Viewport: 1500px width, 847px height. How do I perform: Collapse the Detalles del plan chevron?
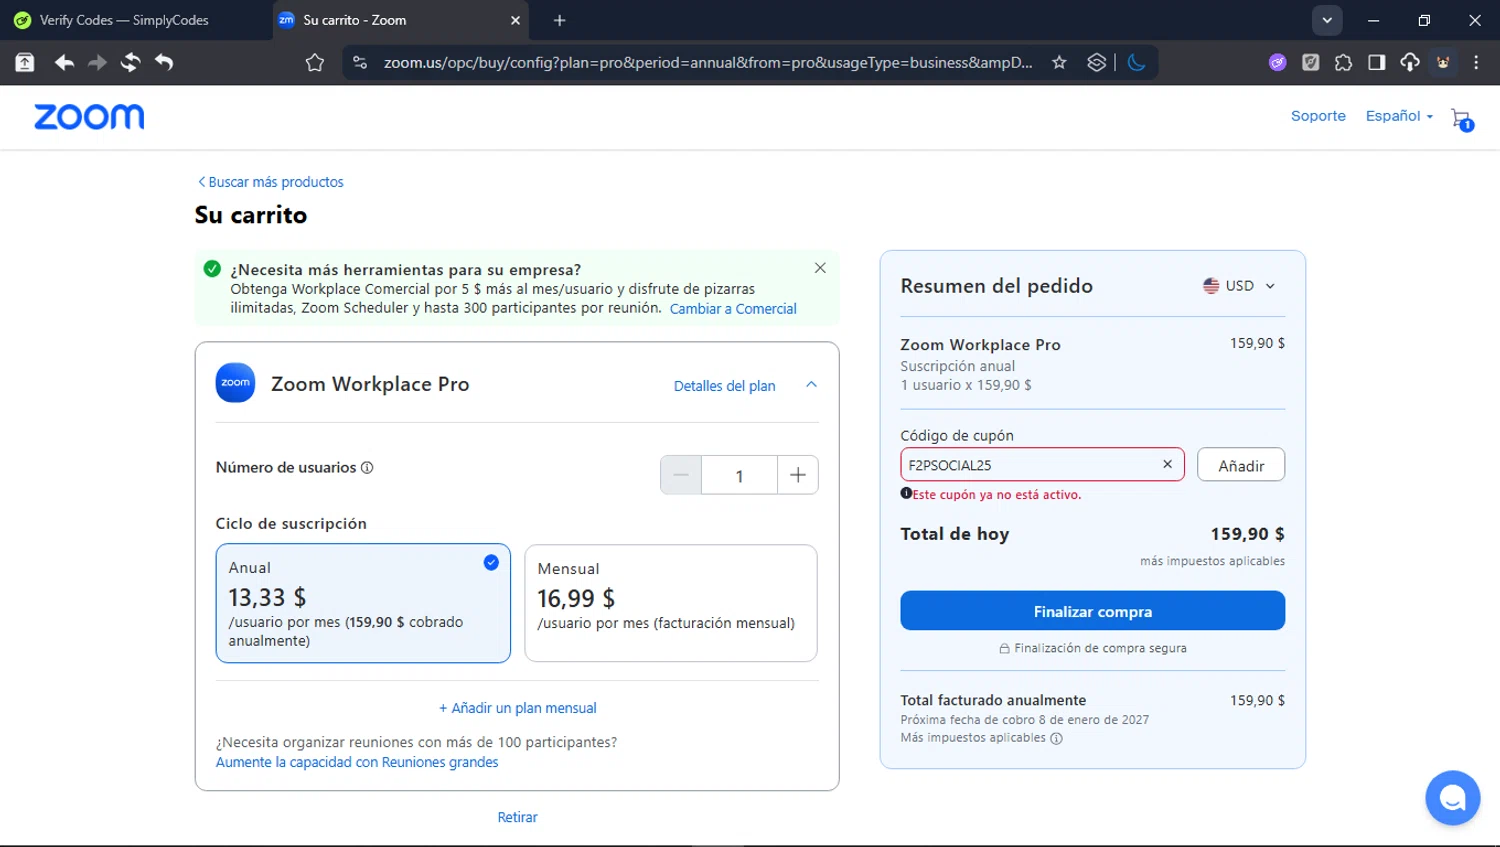coord(811,385)
